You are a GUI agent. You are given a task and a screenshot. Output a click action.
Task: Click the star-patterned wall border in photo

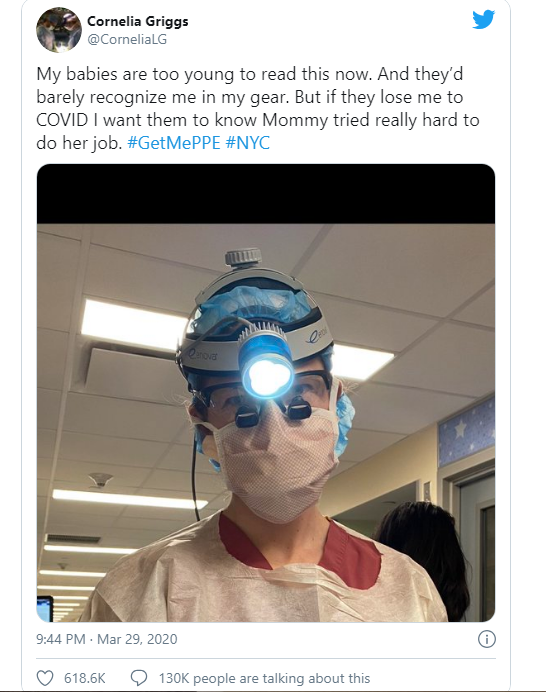tap(466, 431)
